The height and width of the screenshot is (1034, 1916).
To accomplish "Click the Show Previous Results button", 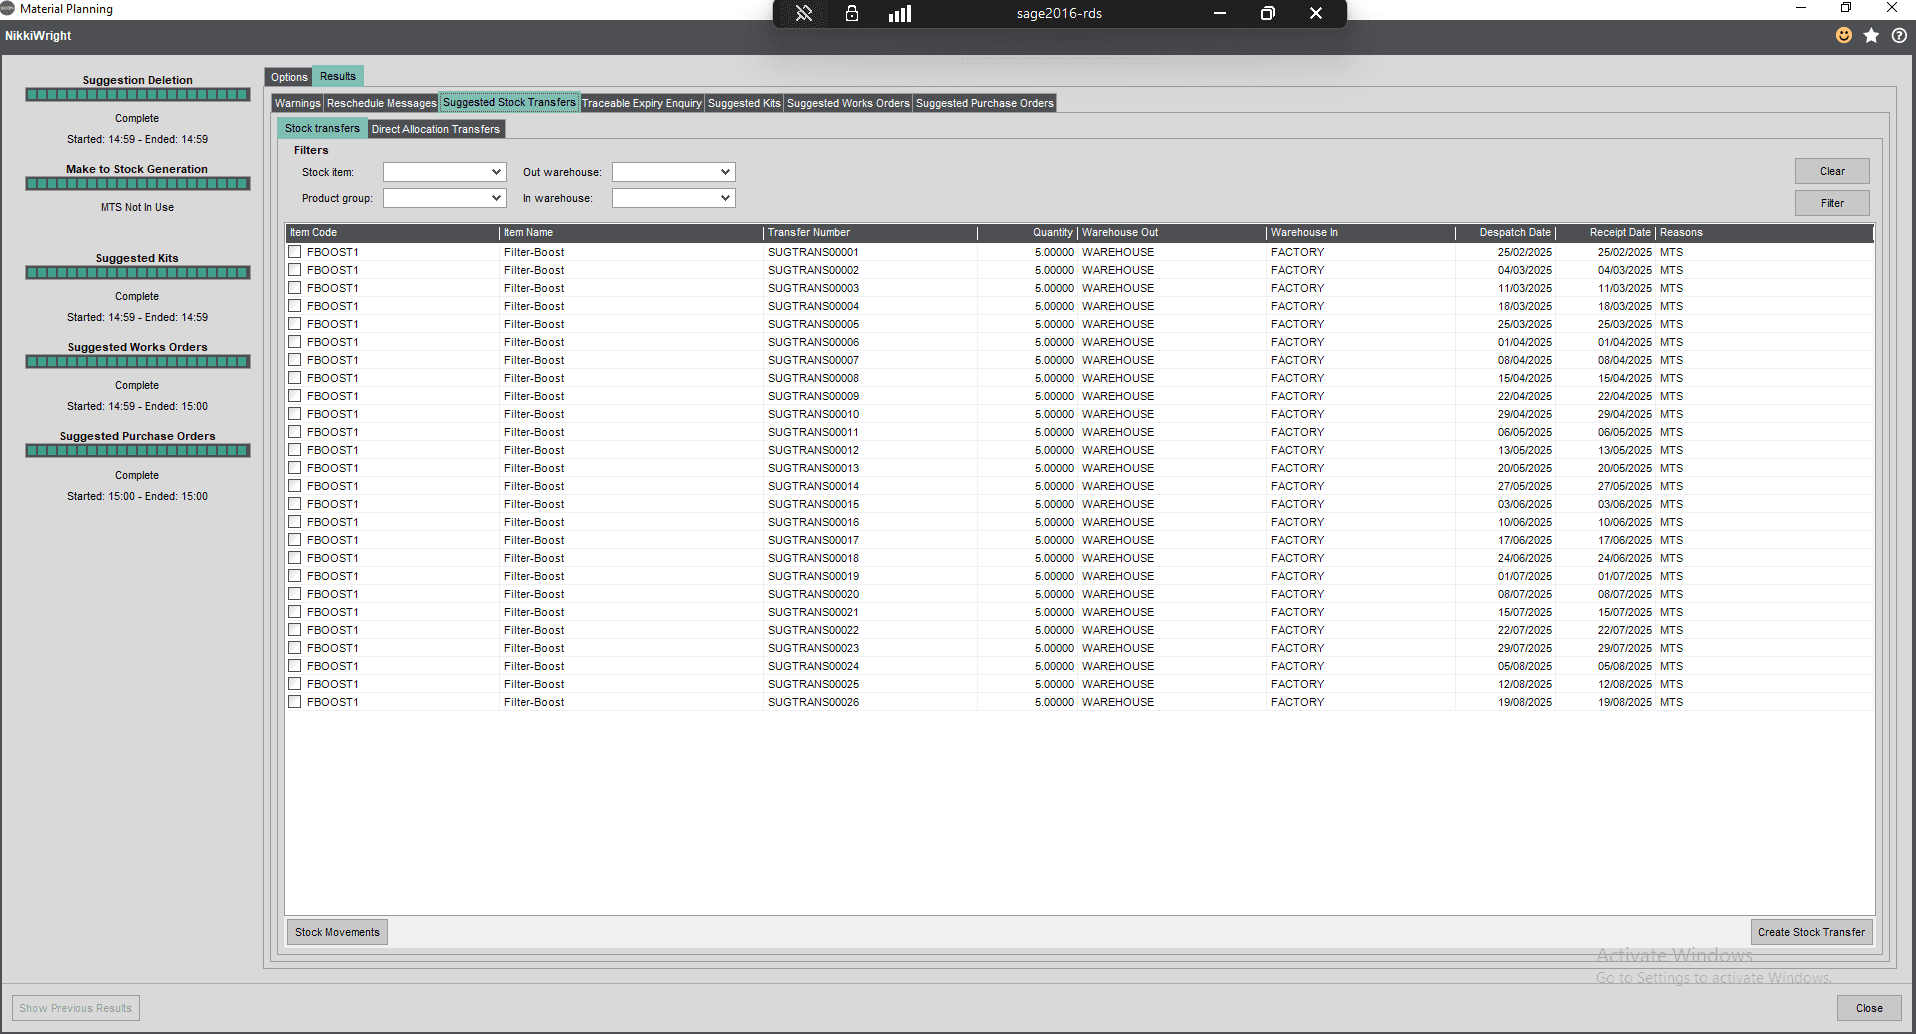I will (x=76, y=1008).
